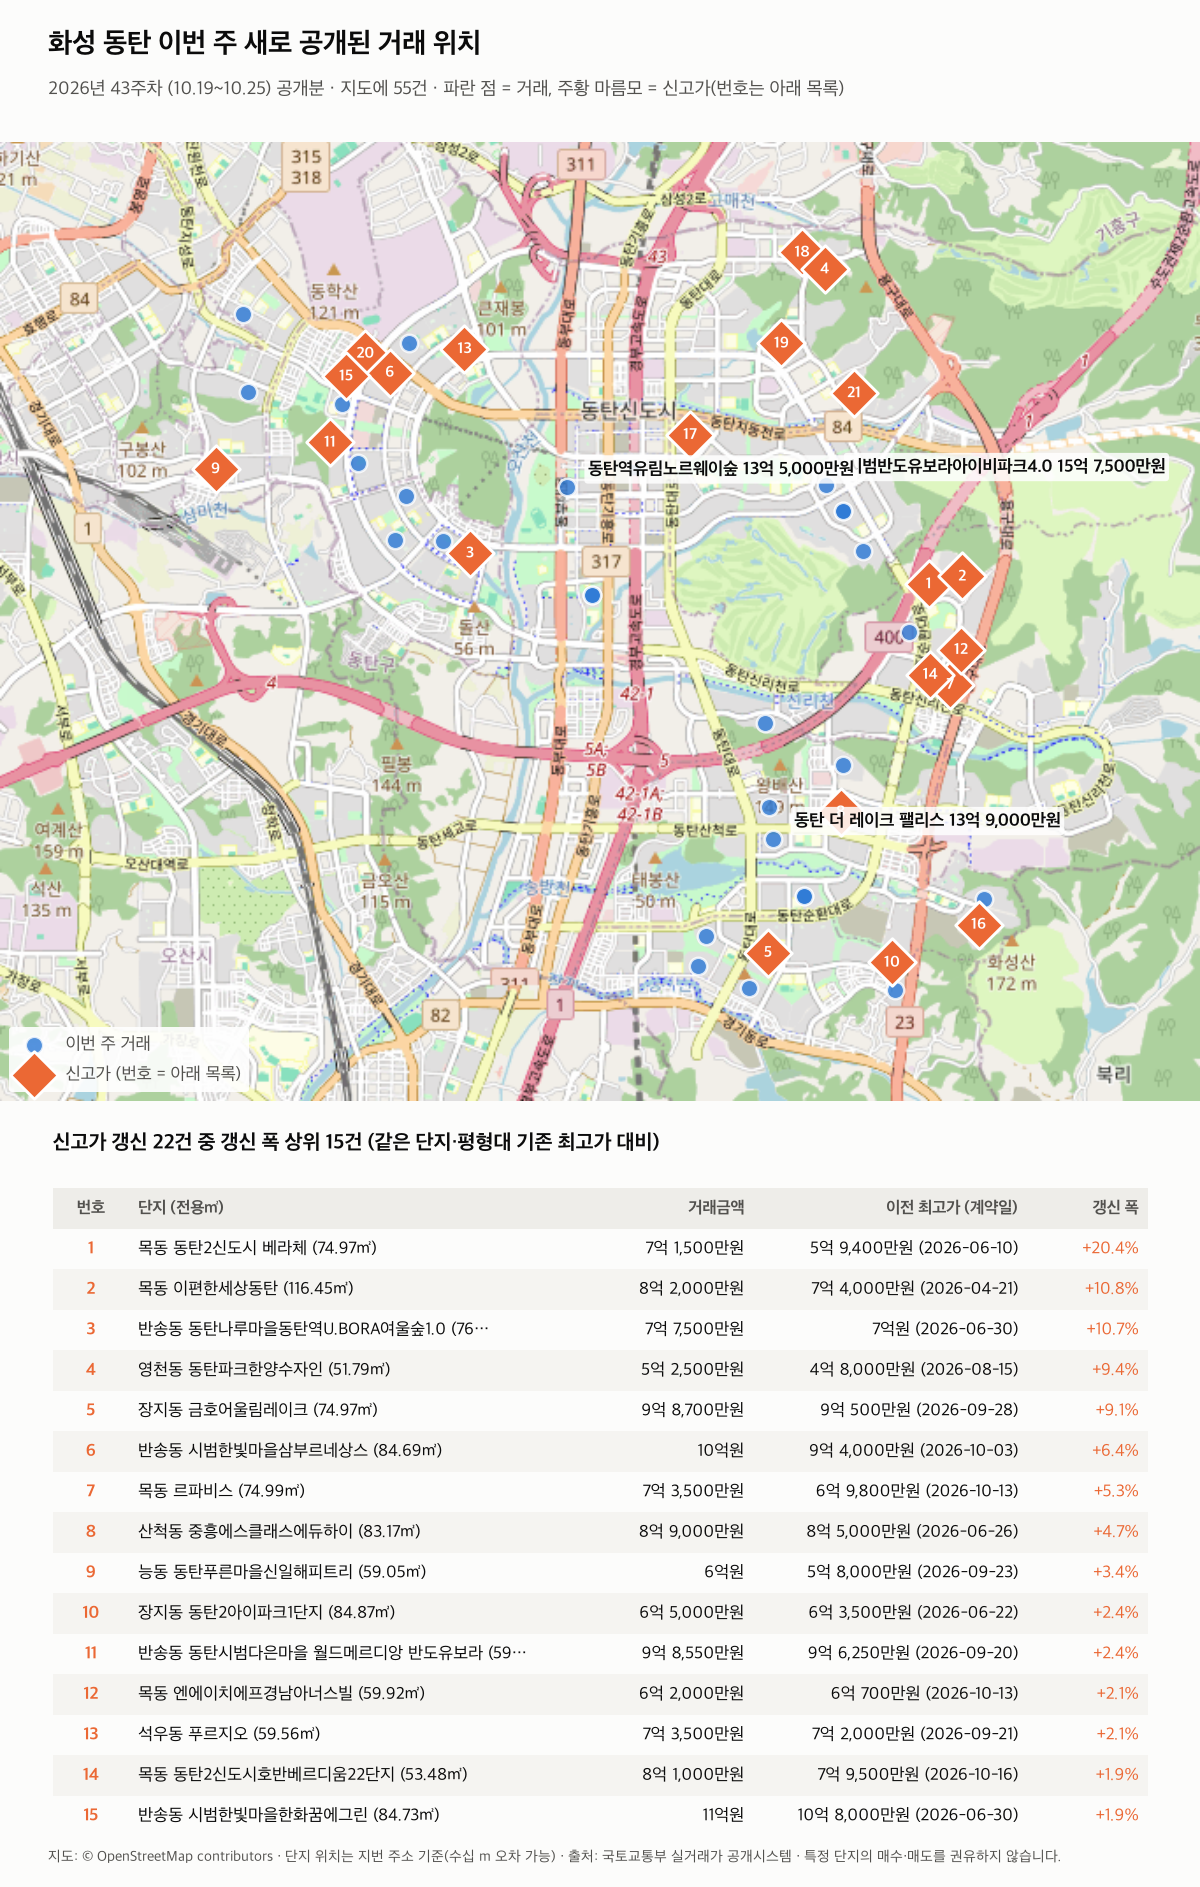1200x1887 pixels.
Task: Click the 번호 column header
Action: 91,1207
